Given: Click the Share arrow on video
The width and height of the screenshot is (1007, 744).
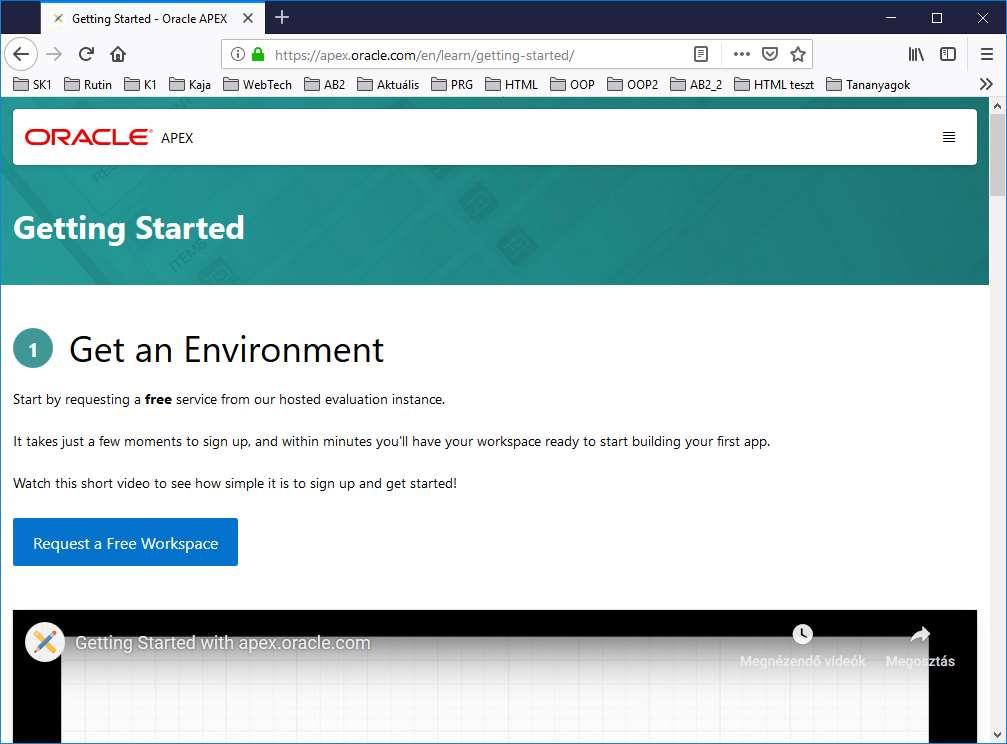Looking at the screenshot, I should 920,635.
